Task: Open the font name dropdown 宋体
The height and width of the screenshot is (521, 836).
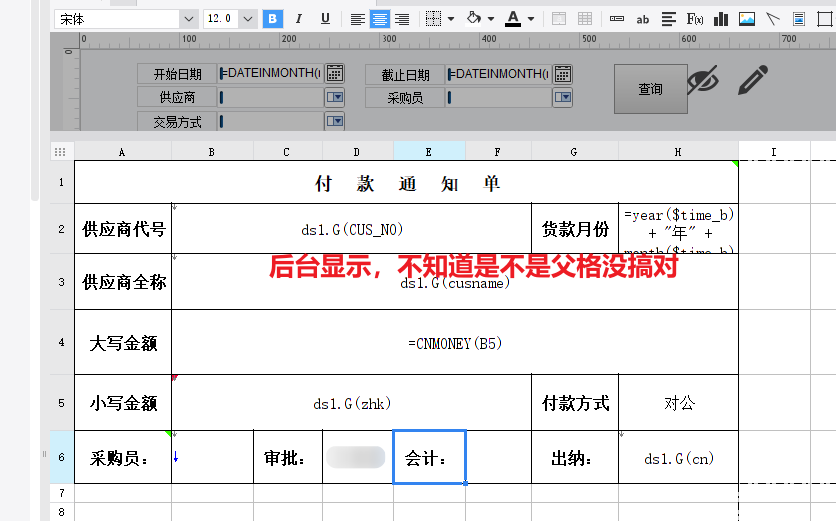Action: point(188,19)
